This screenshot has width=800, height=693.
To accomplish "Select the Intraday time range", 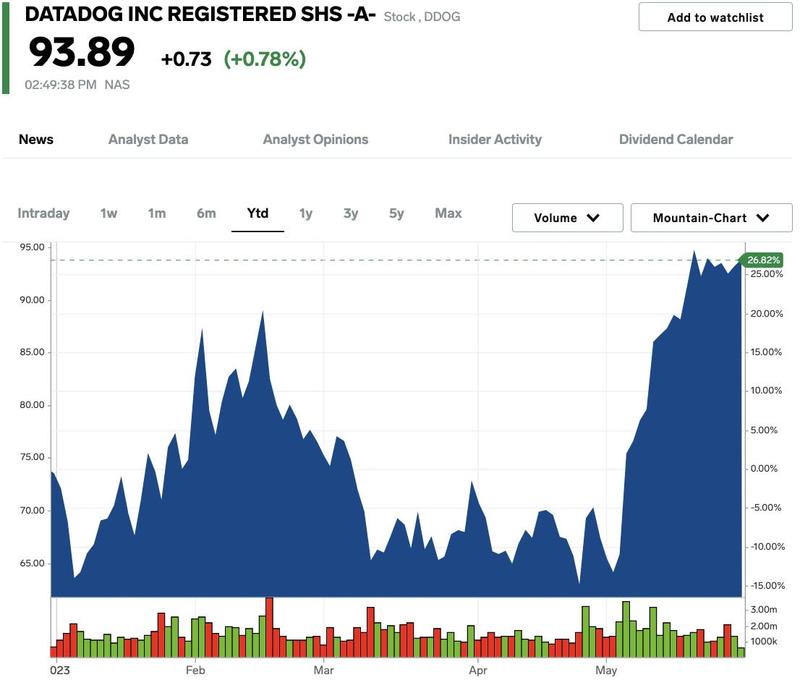I will tap(43, 213).
